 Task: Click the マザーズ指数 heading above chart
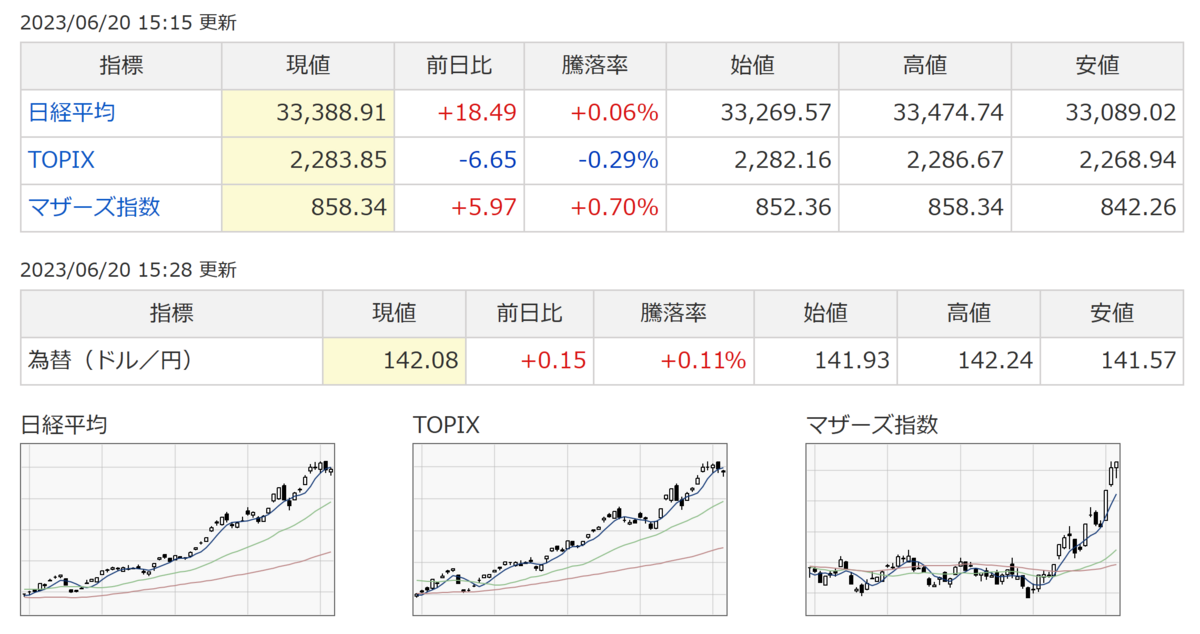click(x=872, y=424)
